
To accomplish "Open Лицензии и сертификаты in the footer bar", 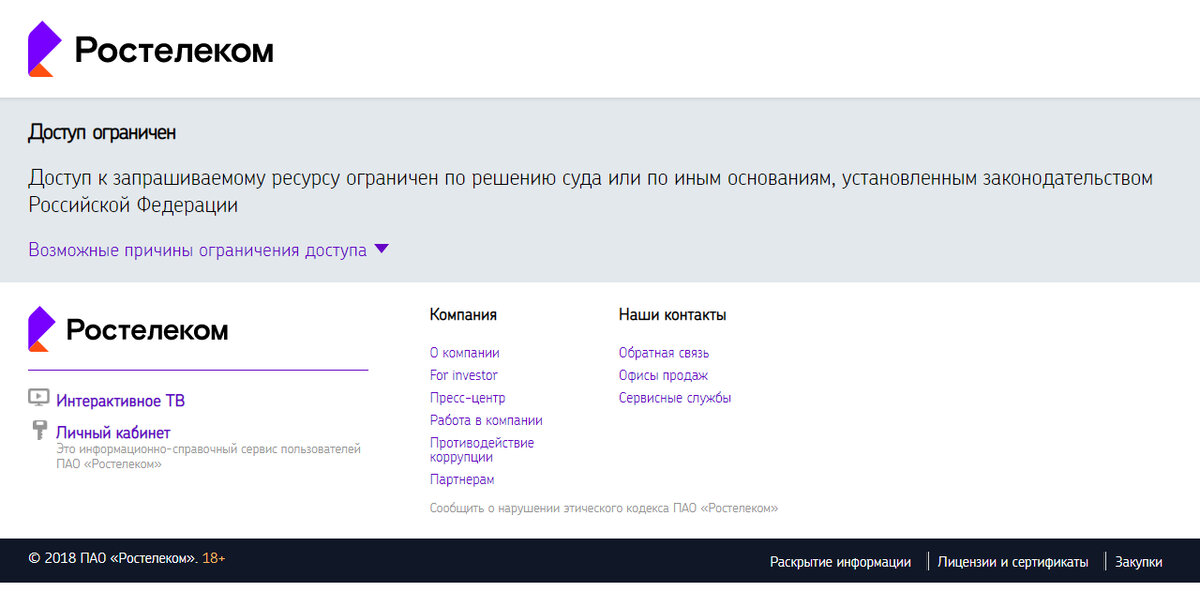I will click(1013, 562).
